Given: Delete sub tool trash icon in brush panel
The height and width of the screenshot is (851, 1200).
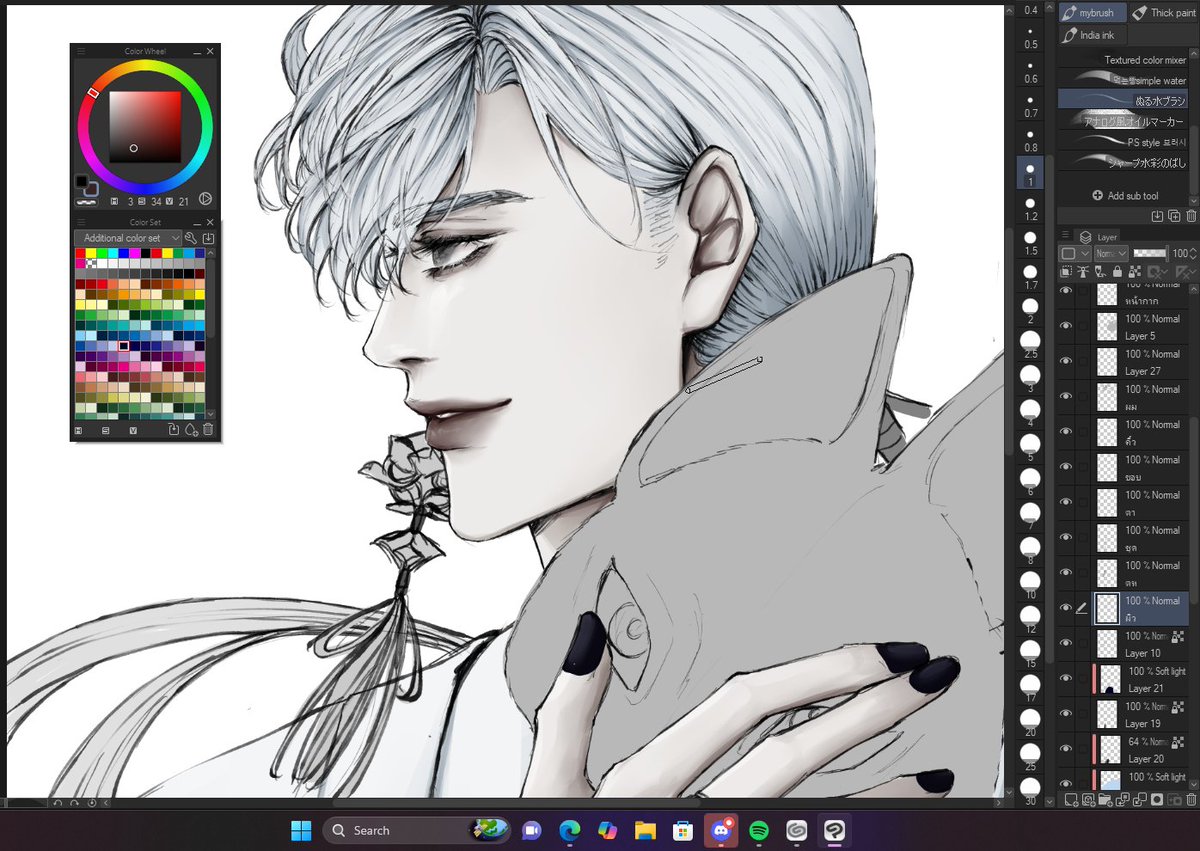Looking at the screenshot, I should 1190,215.
